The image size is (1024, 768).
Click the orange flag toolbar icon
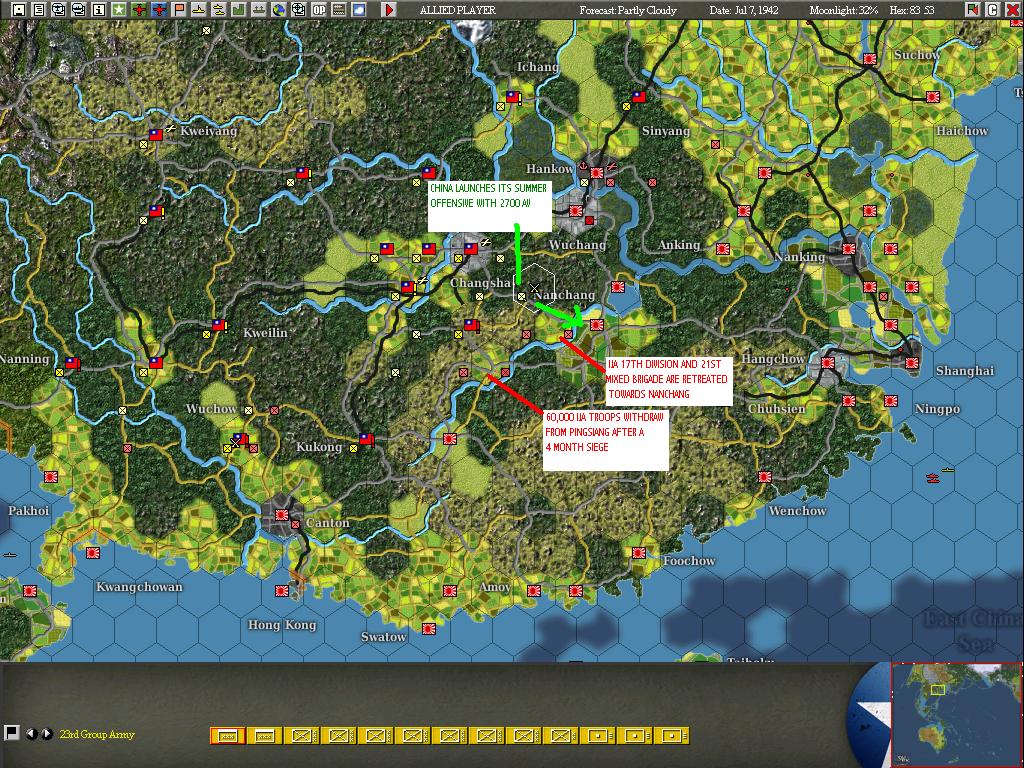178,10
